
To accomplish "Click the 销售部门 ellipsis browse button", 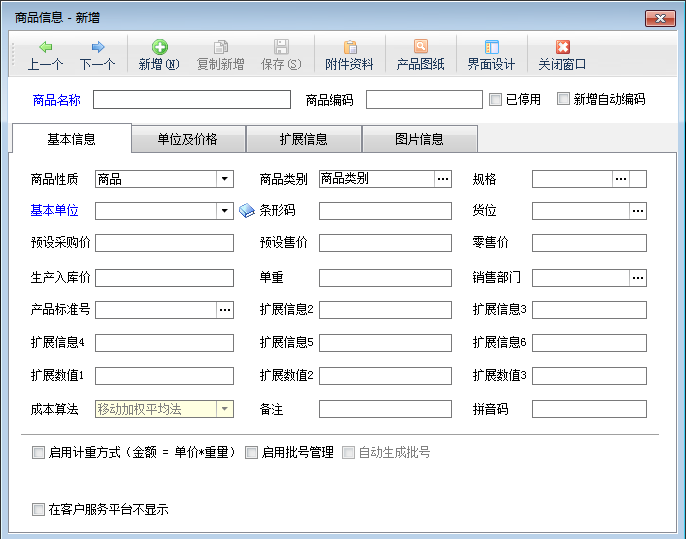I will [x=637, y=277].
